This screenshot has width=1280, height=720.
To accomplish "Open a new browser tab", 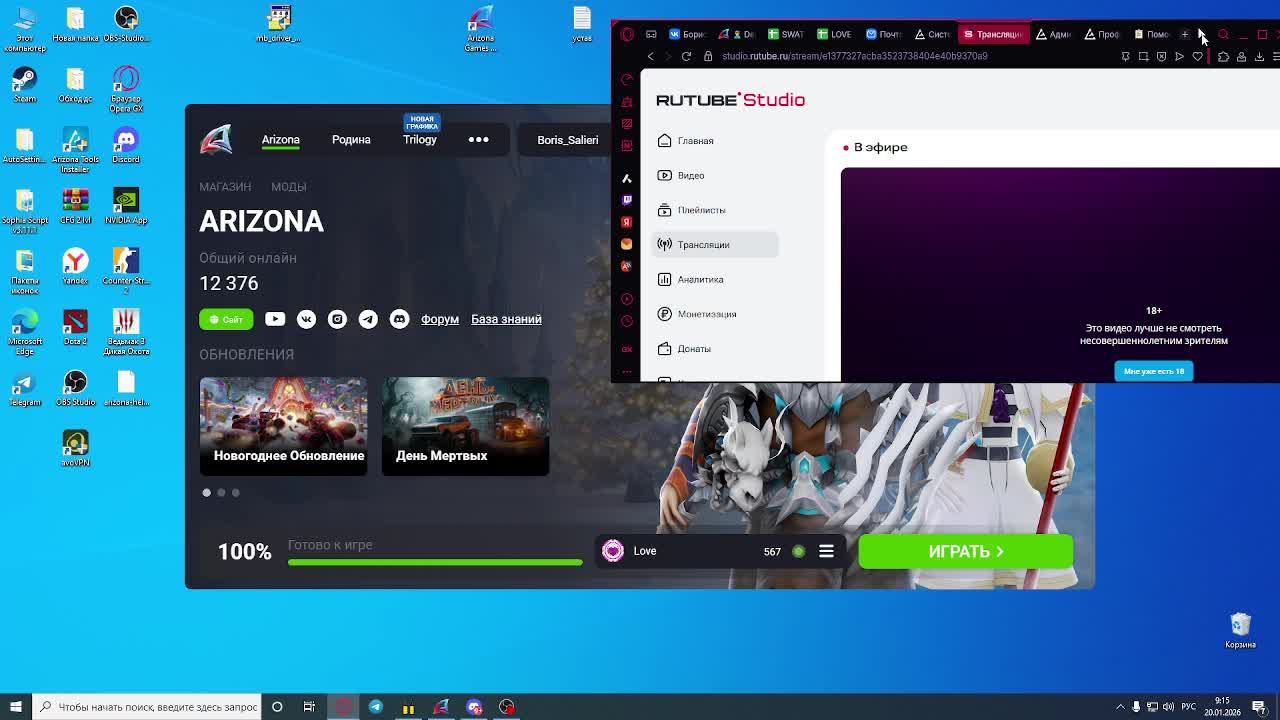I will point(1185,34).
